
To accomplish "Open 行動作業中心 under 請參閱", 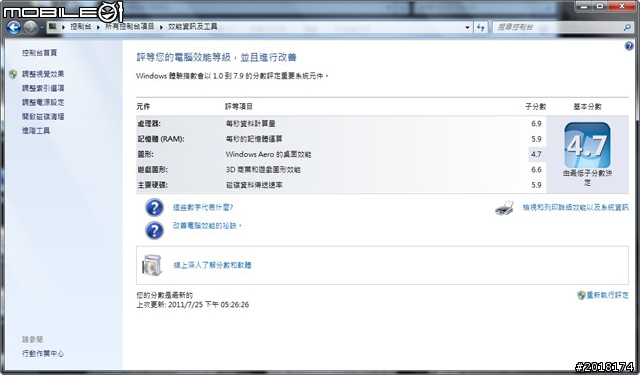I will (43, 354).
